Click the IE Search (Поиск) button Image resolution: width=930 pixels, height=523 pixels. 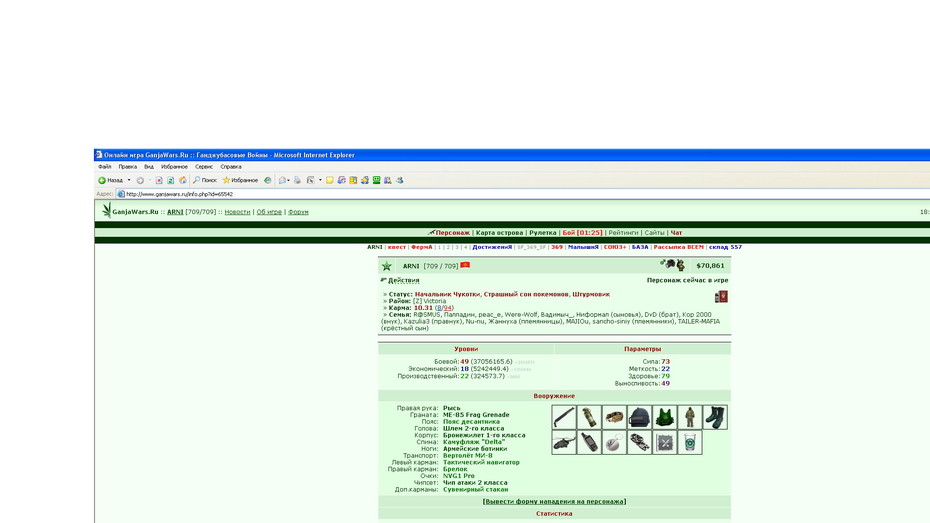tap(205, 180)
